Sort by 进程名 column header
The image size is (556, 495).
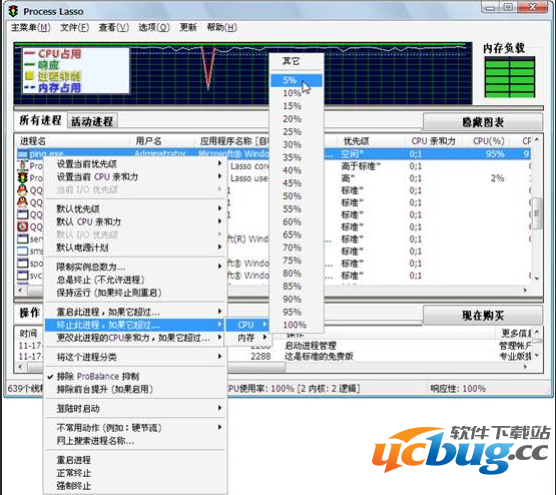tap(73, 141)
